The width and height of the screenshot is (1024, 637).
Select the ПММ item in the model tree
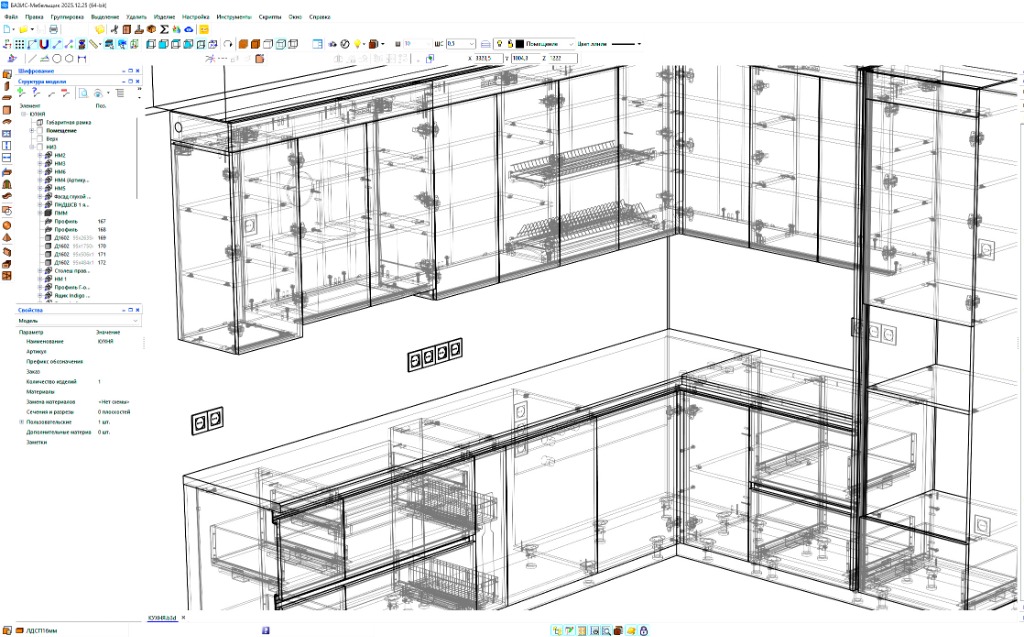pos(60,213)
